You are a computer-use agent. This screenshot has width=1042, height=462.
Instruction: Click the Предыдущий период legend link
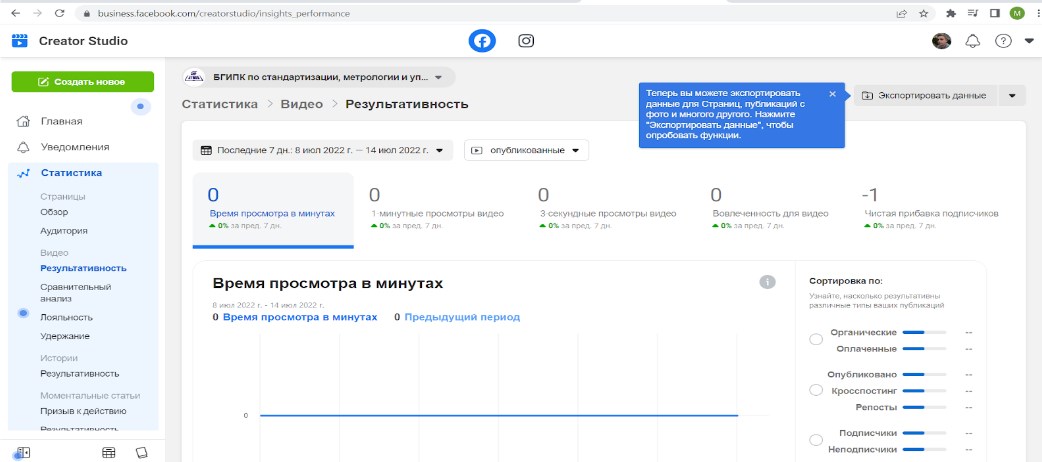[x=462, y=317]
